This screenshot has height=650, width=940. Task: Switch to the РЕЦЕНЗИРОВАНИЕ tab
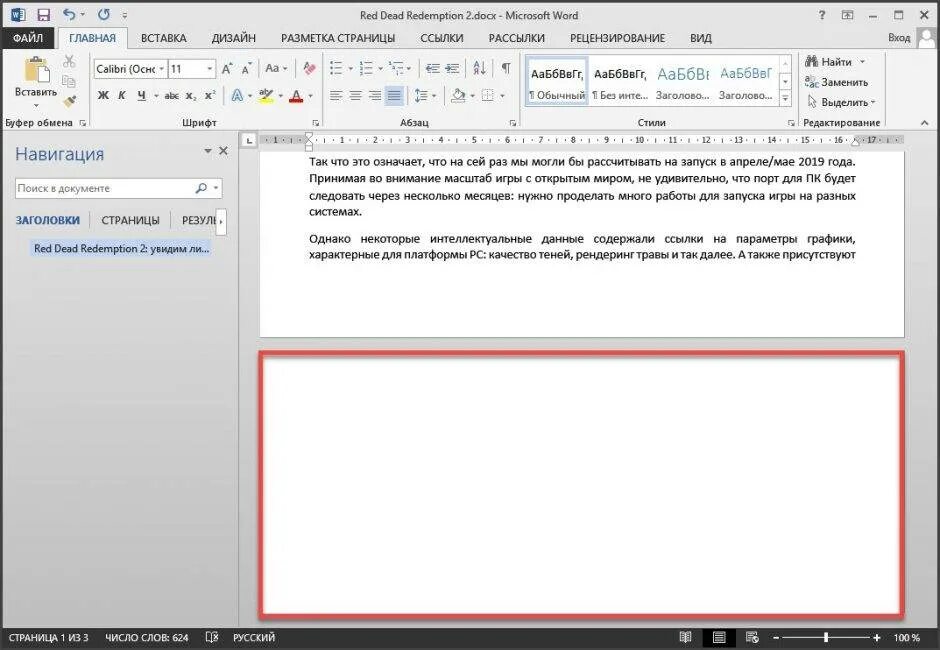point(617,38)
